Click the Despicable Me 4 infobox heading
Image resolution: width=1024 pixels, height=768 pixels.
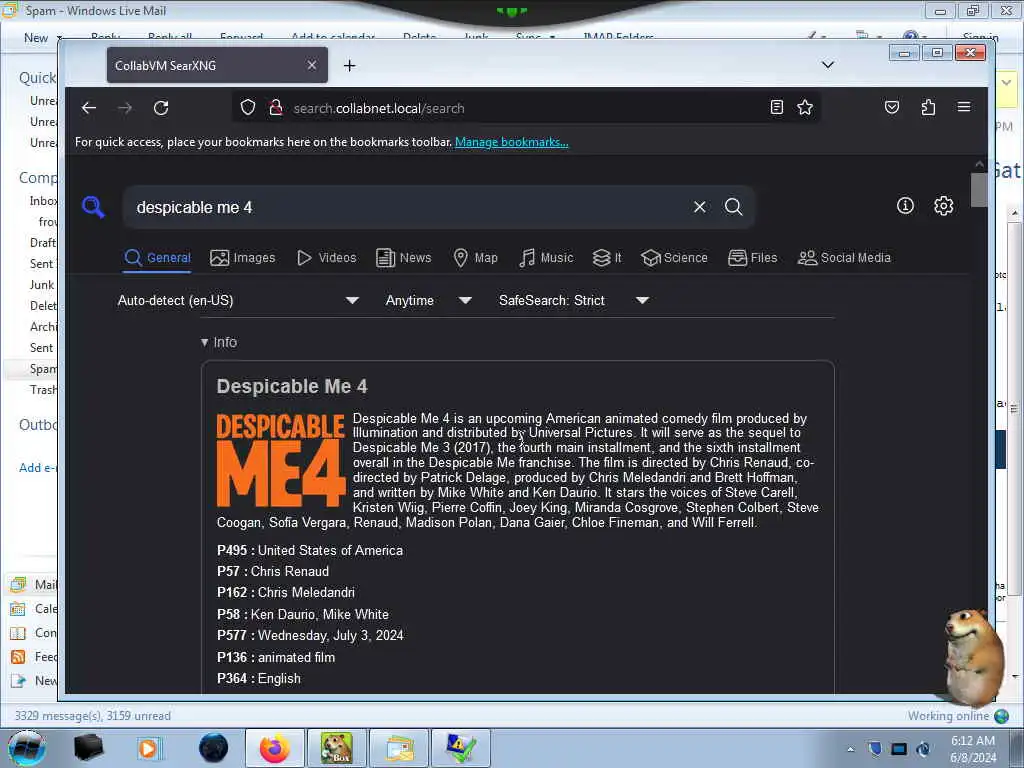[x=292, y=387]
